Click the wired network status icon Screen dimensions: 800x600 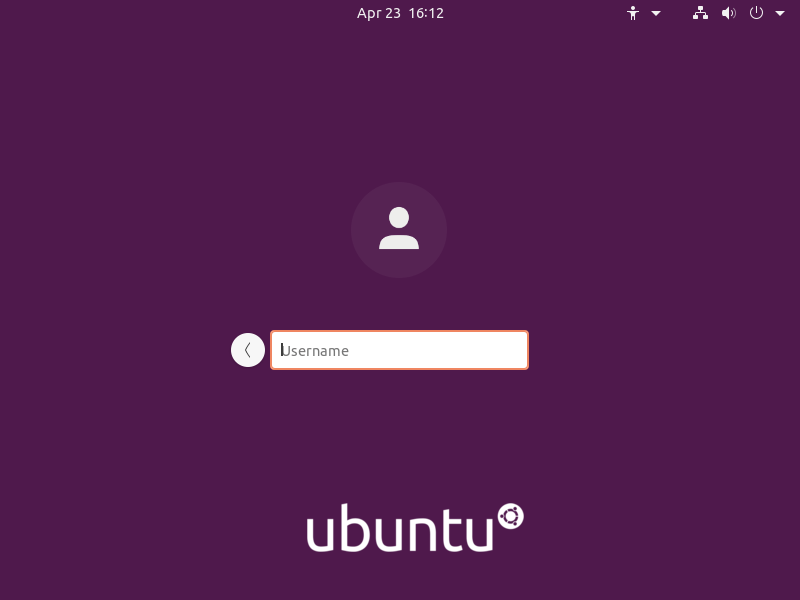click(700, 13)
